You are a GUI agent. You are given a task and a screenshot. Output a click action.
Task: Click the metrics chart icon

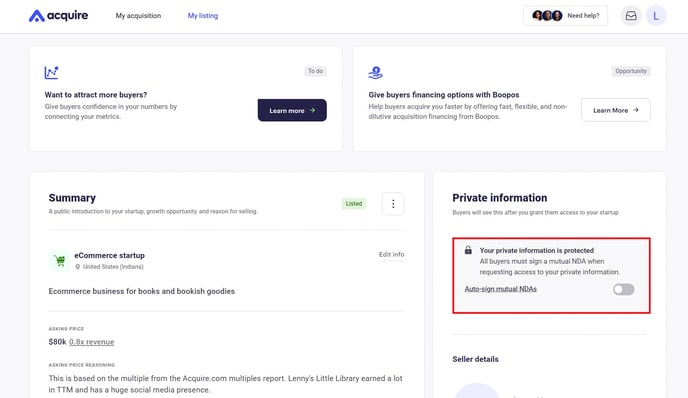point(51,72)
